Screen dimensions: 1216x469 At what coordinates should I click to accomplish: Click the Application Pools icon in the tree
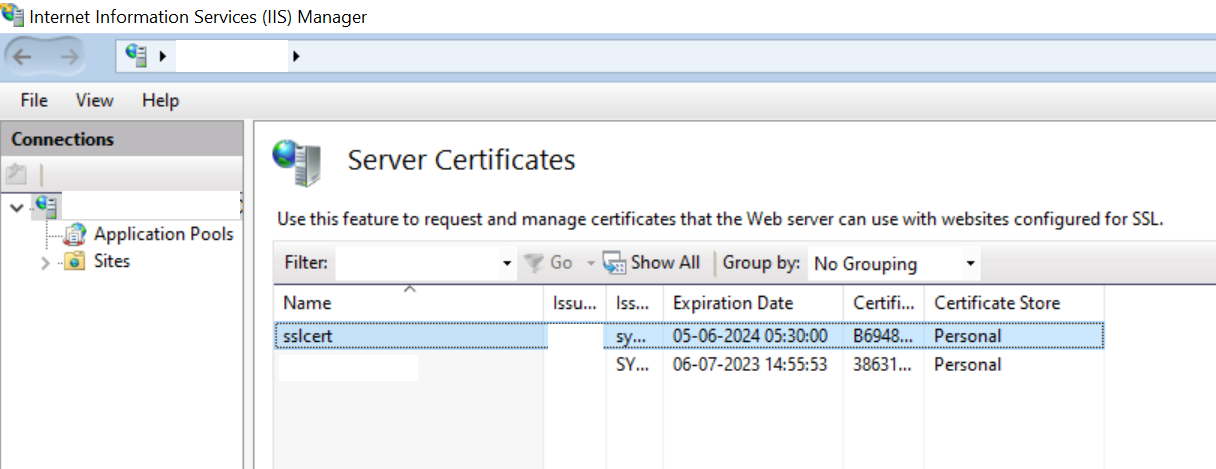pos(74,235)
